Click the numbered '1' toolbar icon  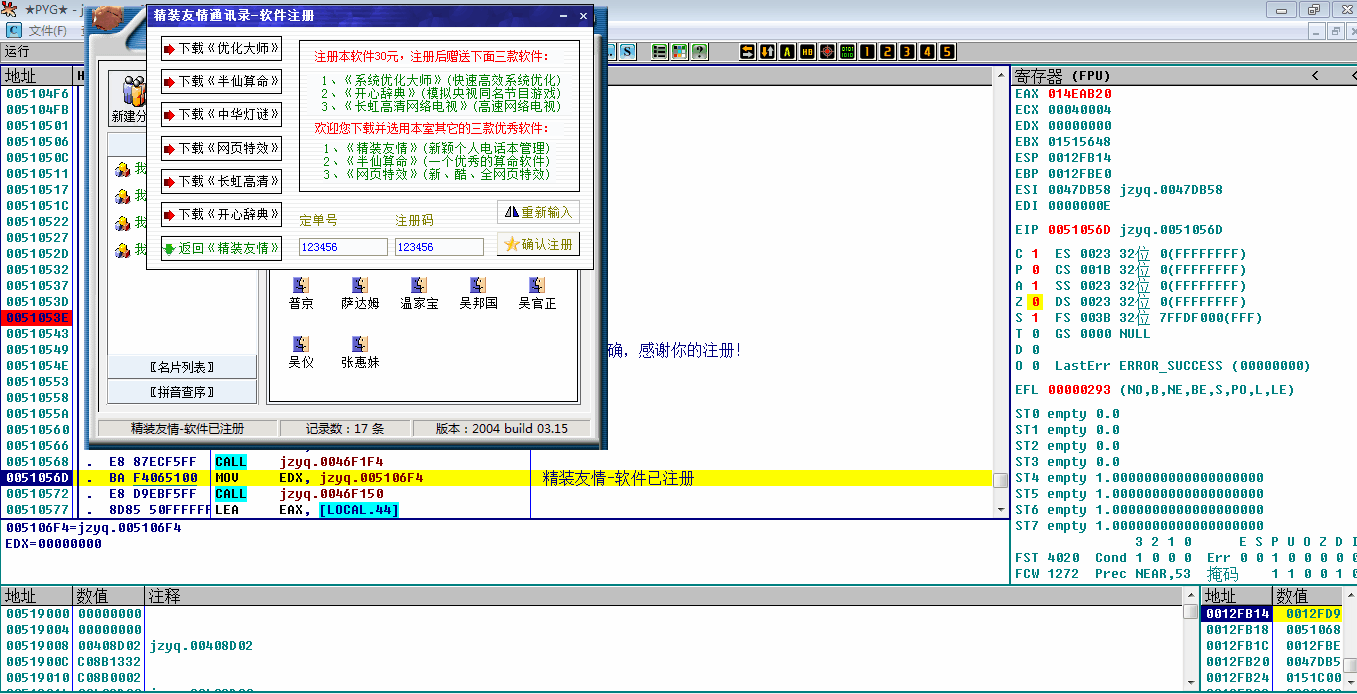click(867, 51)
